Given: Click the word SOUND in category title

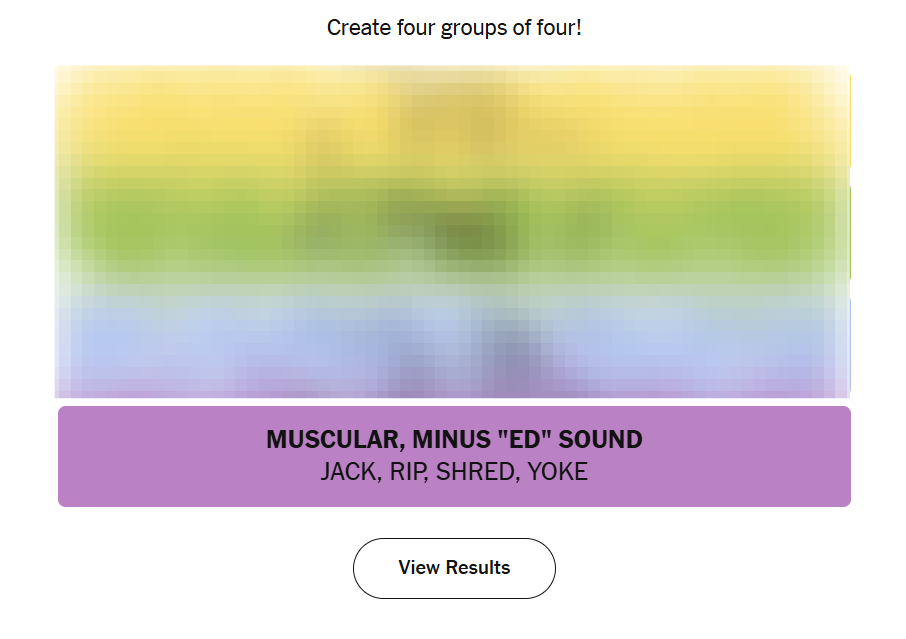Looking at the screenshot, I should tap(600, 440).
